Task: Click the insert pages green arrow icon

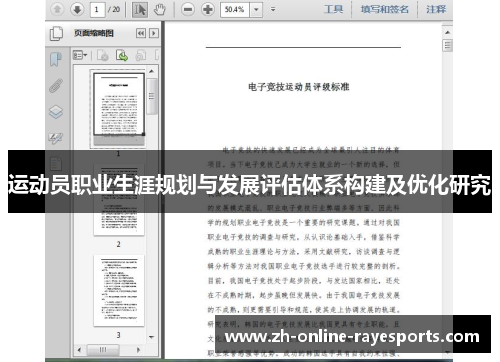Action: point(122,55)
